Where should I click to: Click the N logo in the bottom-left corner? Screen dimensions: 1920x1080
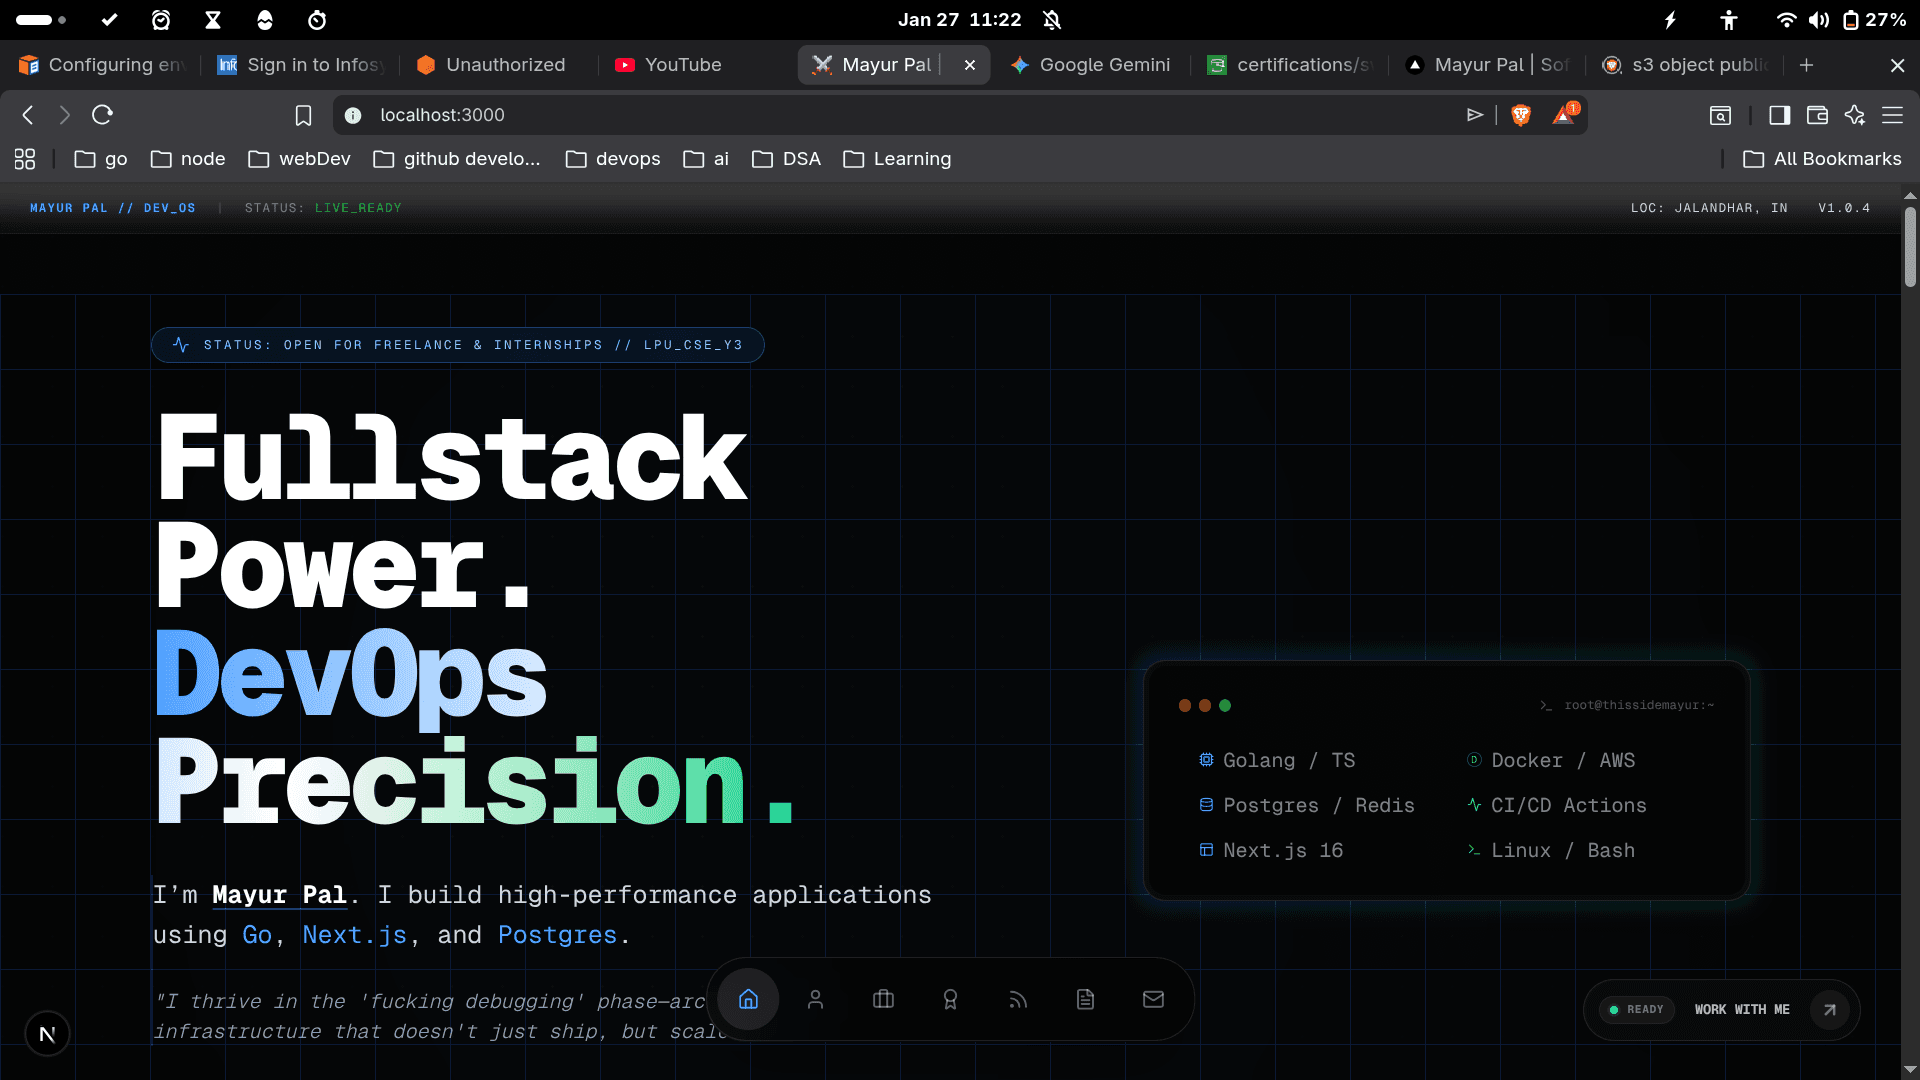(47, 1033)
